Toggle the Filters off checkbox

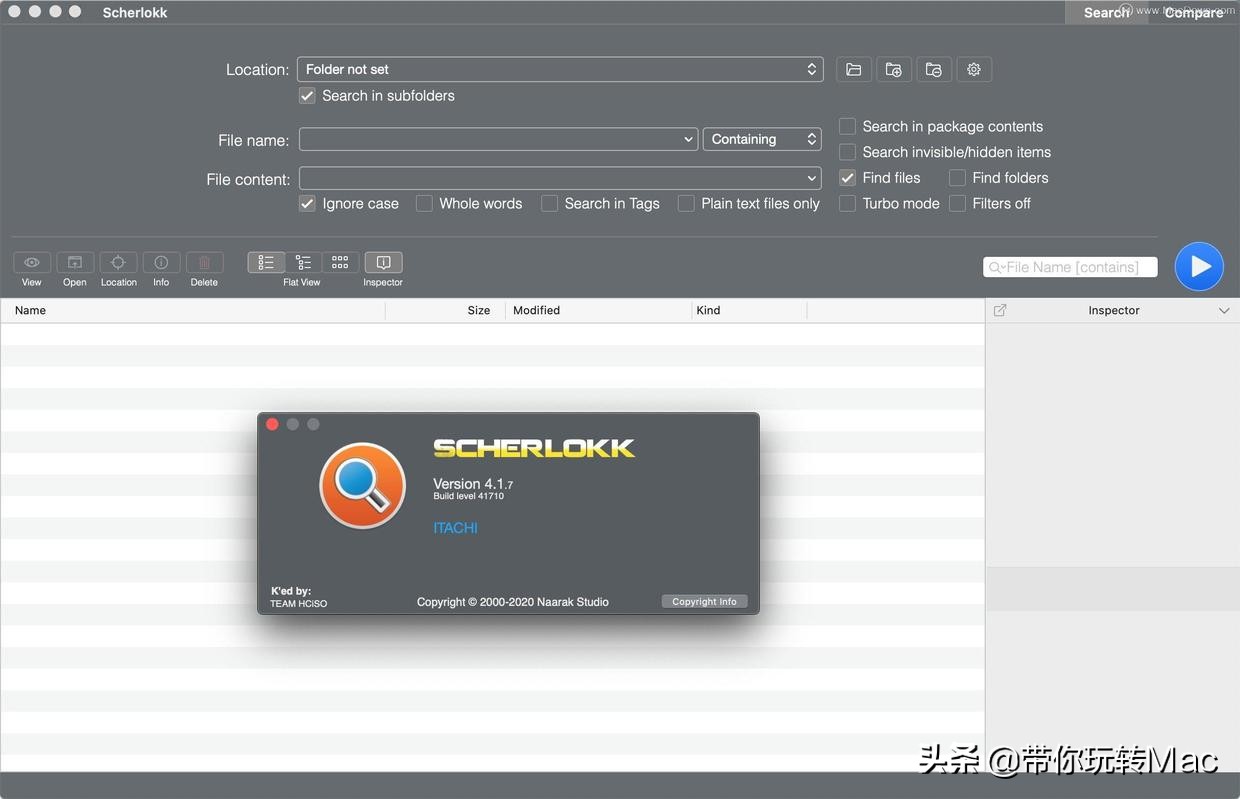click(957, 203)
